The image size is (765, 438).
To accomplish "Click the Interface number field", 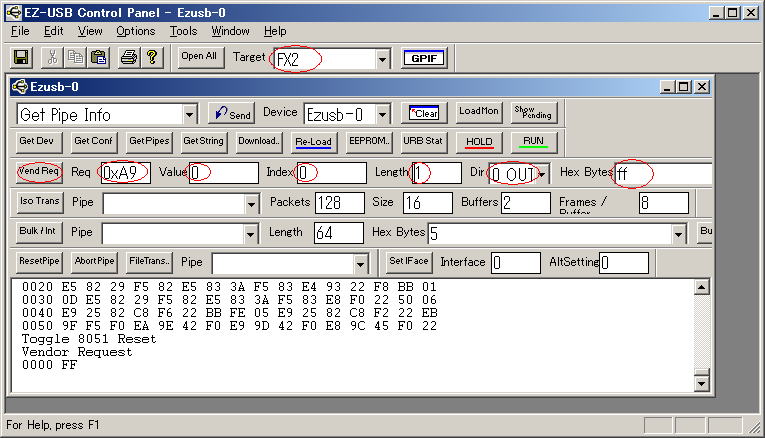I will point(516,263).
